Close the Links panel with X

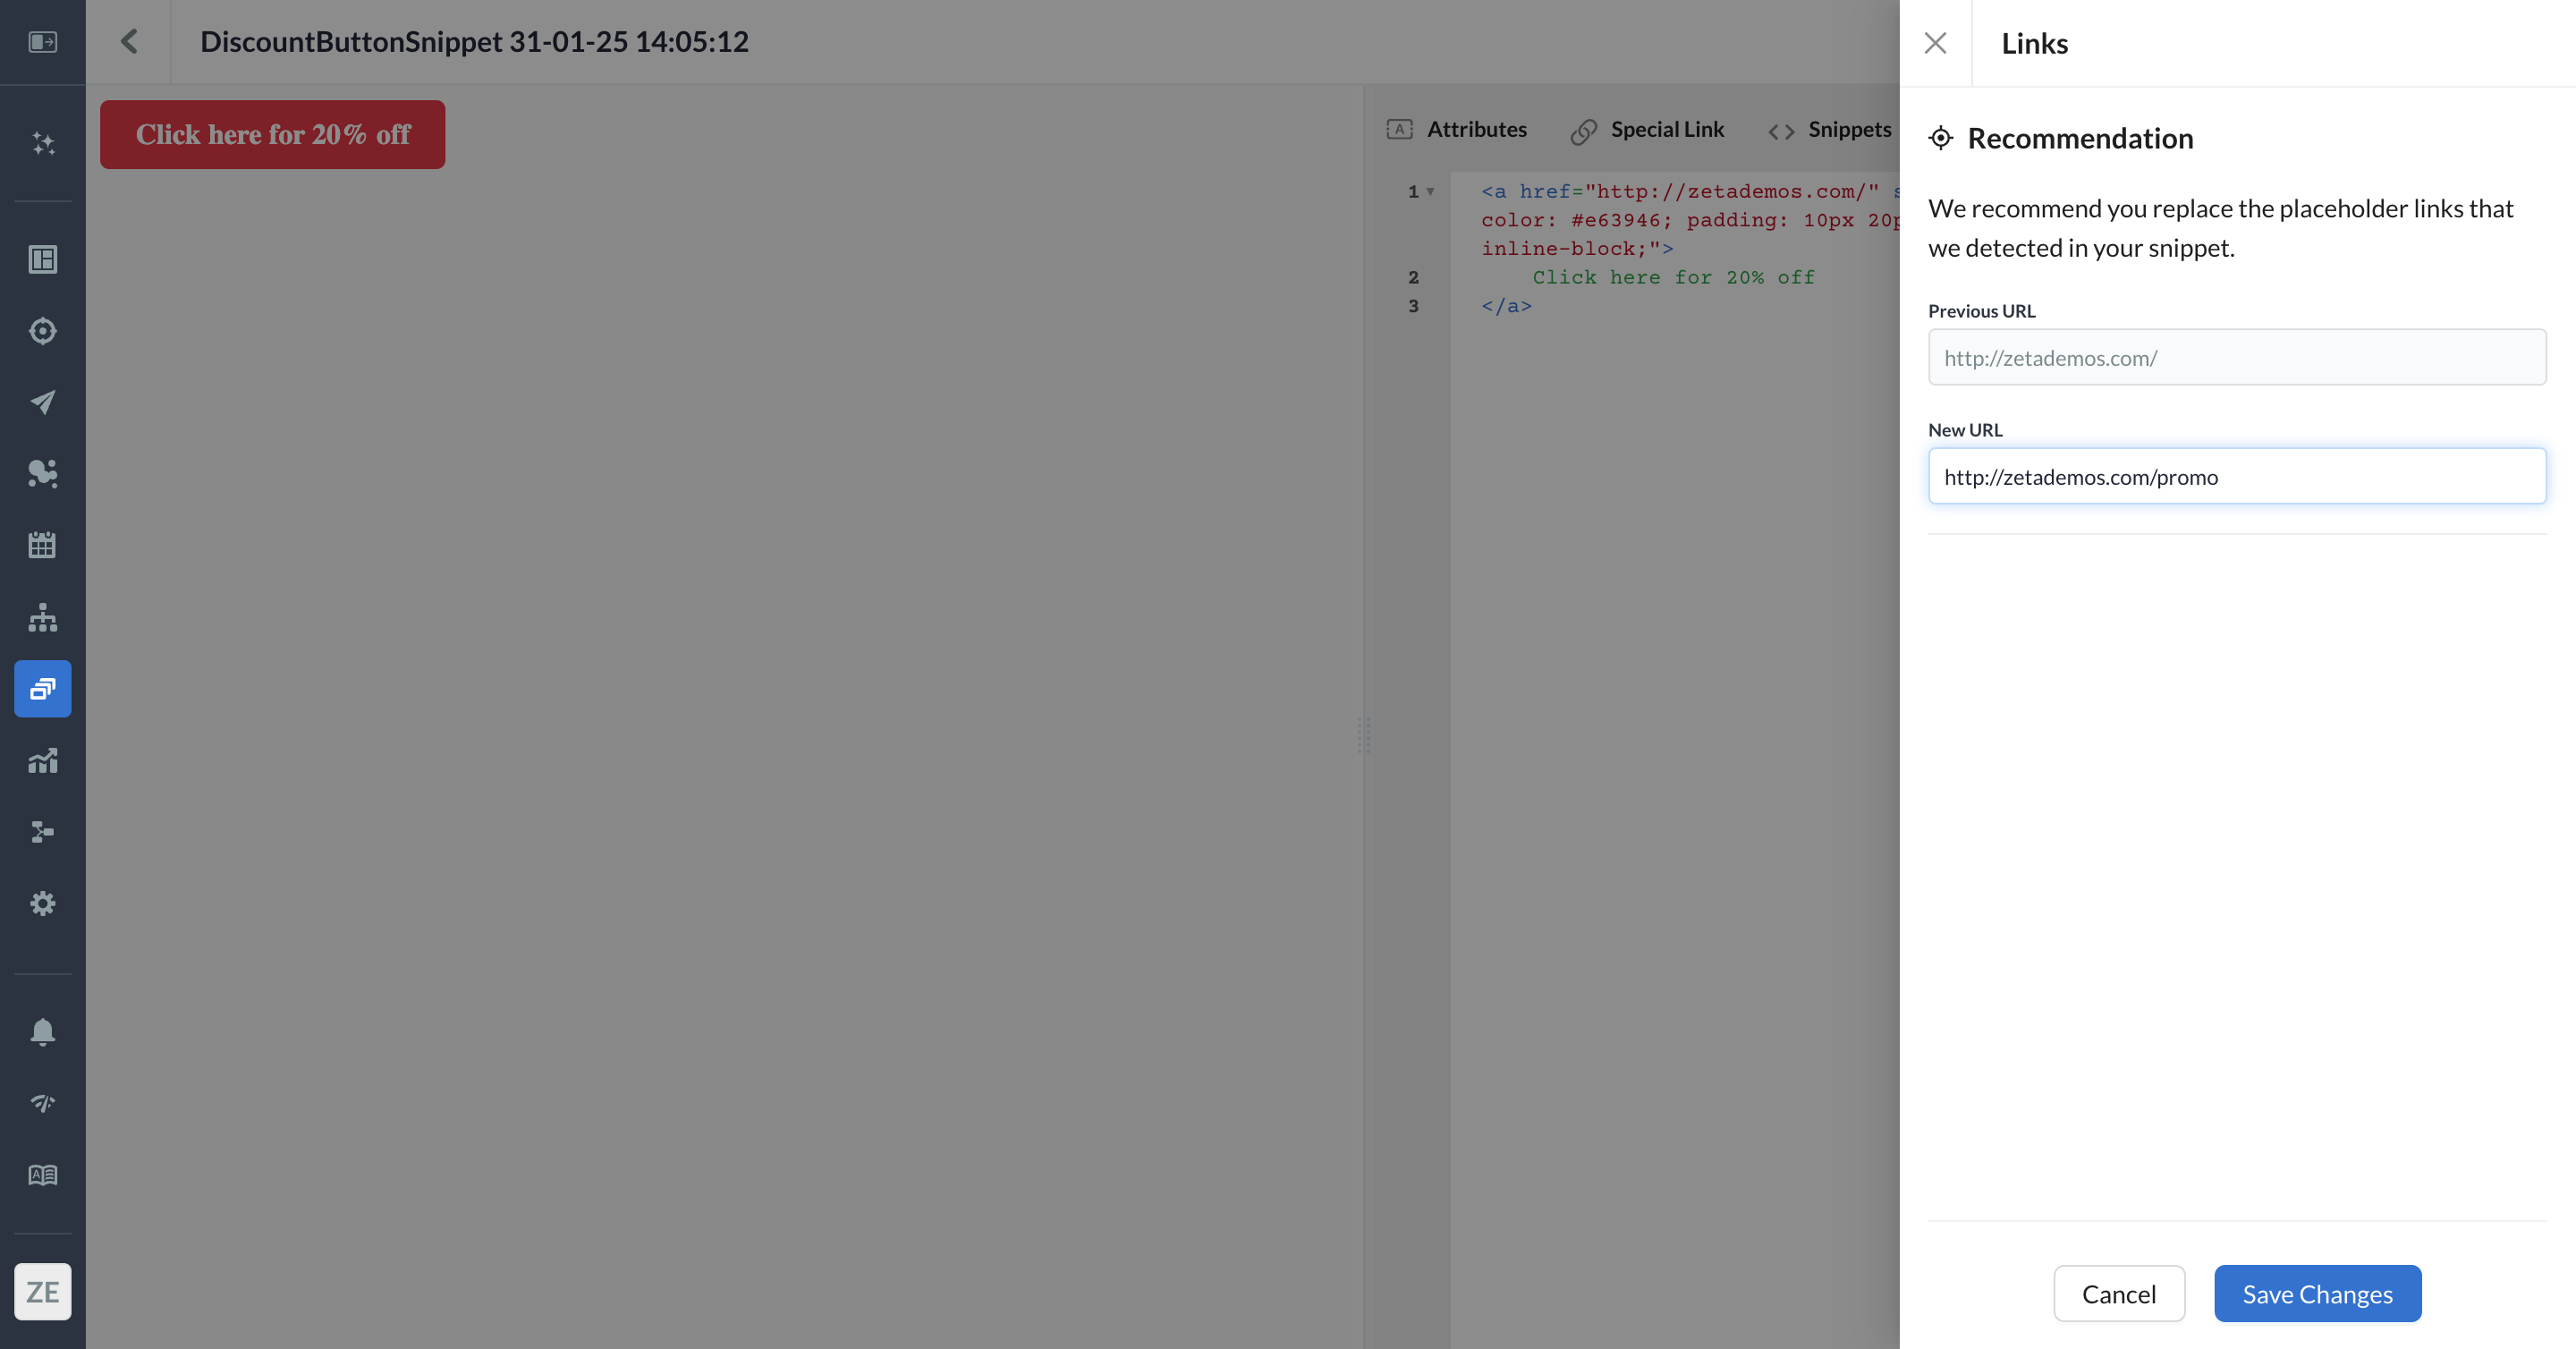pyautogui.click(x=1935, y=43)
